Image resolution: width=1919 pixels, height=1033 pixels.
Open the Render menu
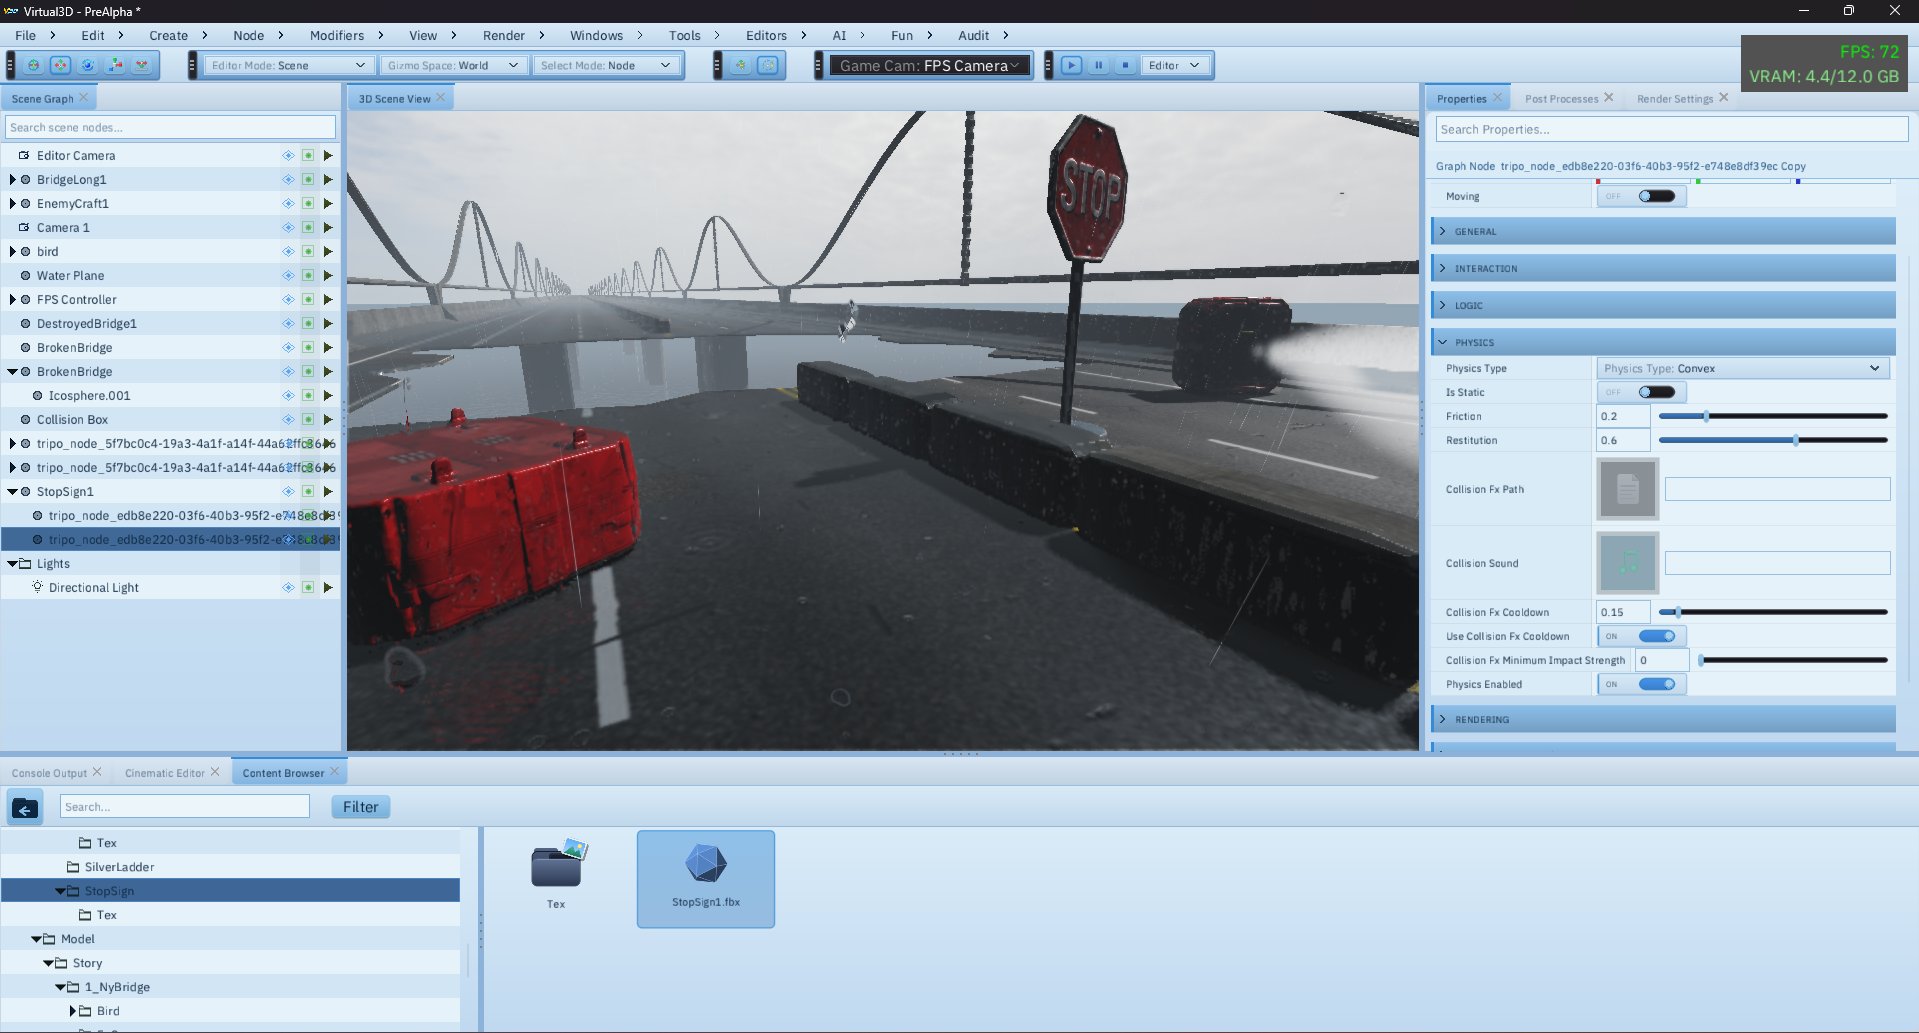[x=504, y=35]
